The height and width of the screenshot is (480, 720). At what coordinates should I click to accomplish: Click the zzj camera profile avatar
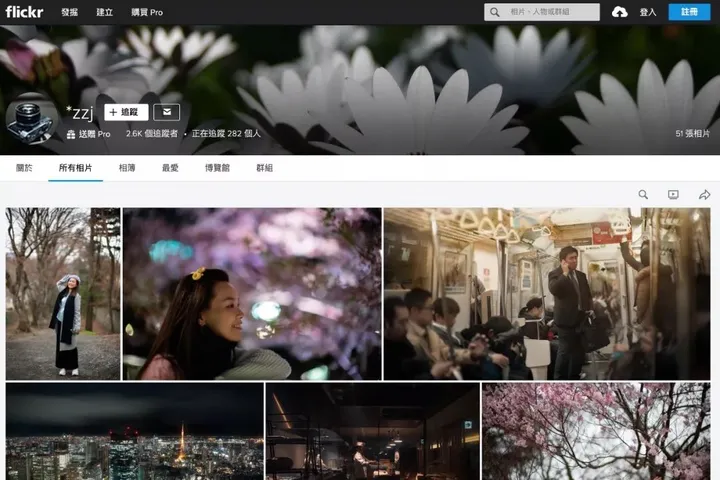(32, 120)
